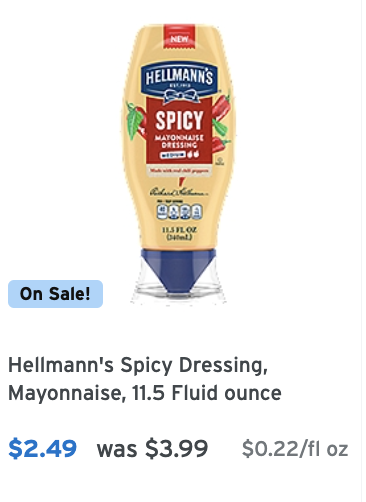
Task: Click the 11.5 FL OZ text on the bottle
Action: (x=179, y=230)
